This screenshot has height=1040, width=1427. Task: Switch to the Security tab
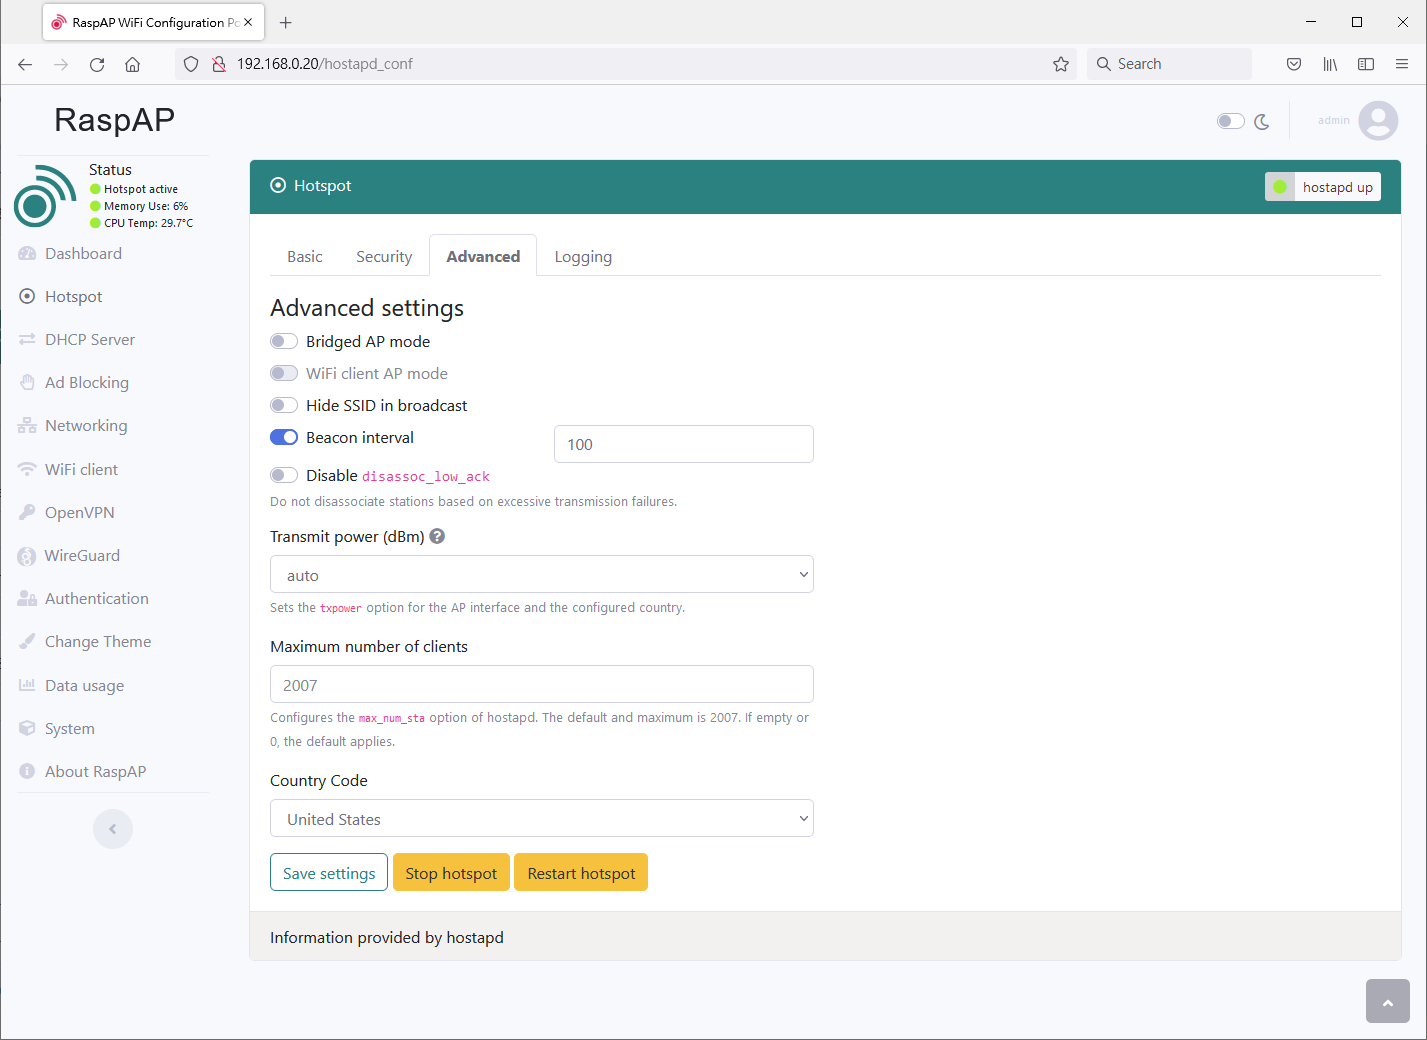pos(384,256)
